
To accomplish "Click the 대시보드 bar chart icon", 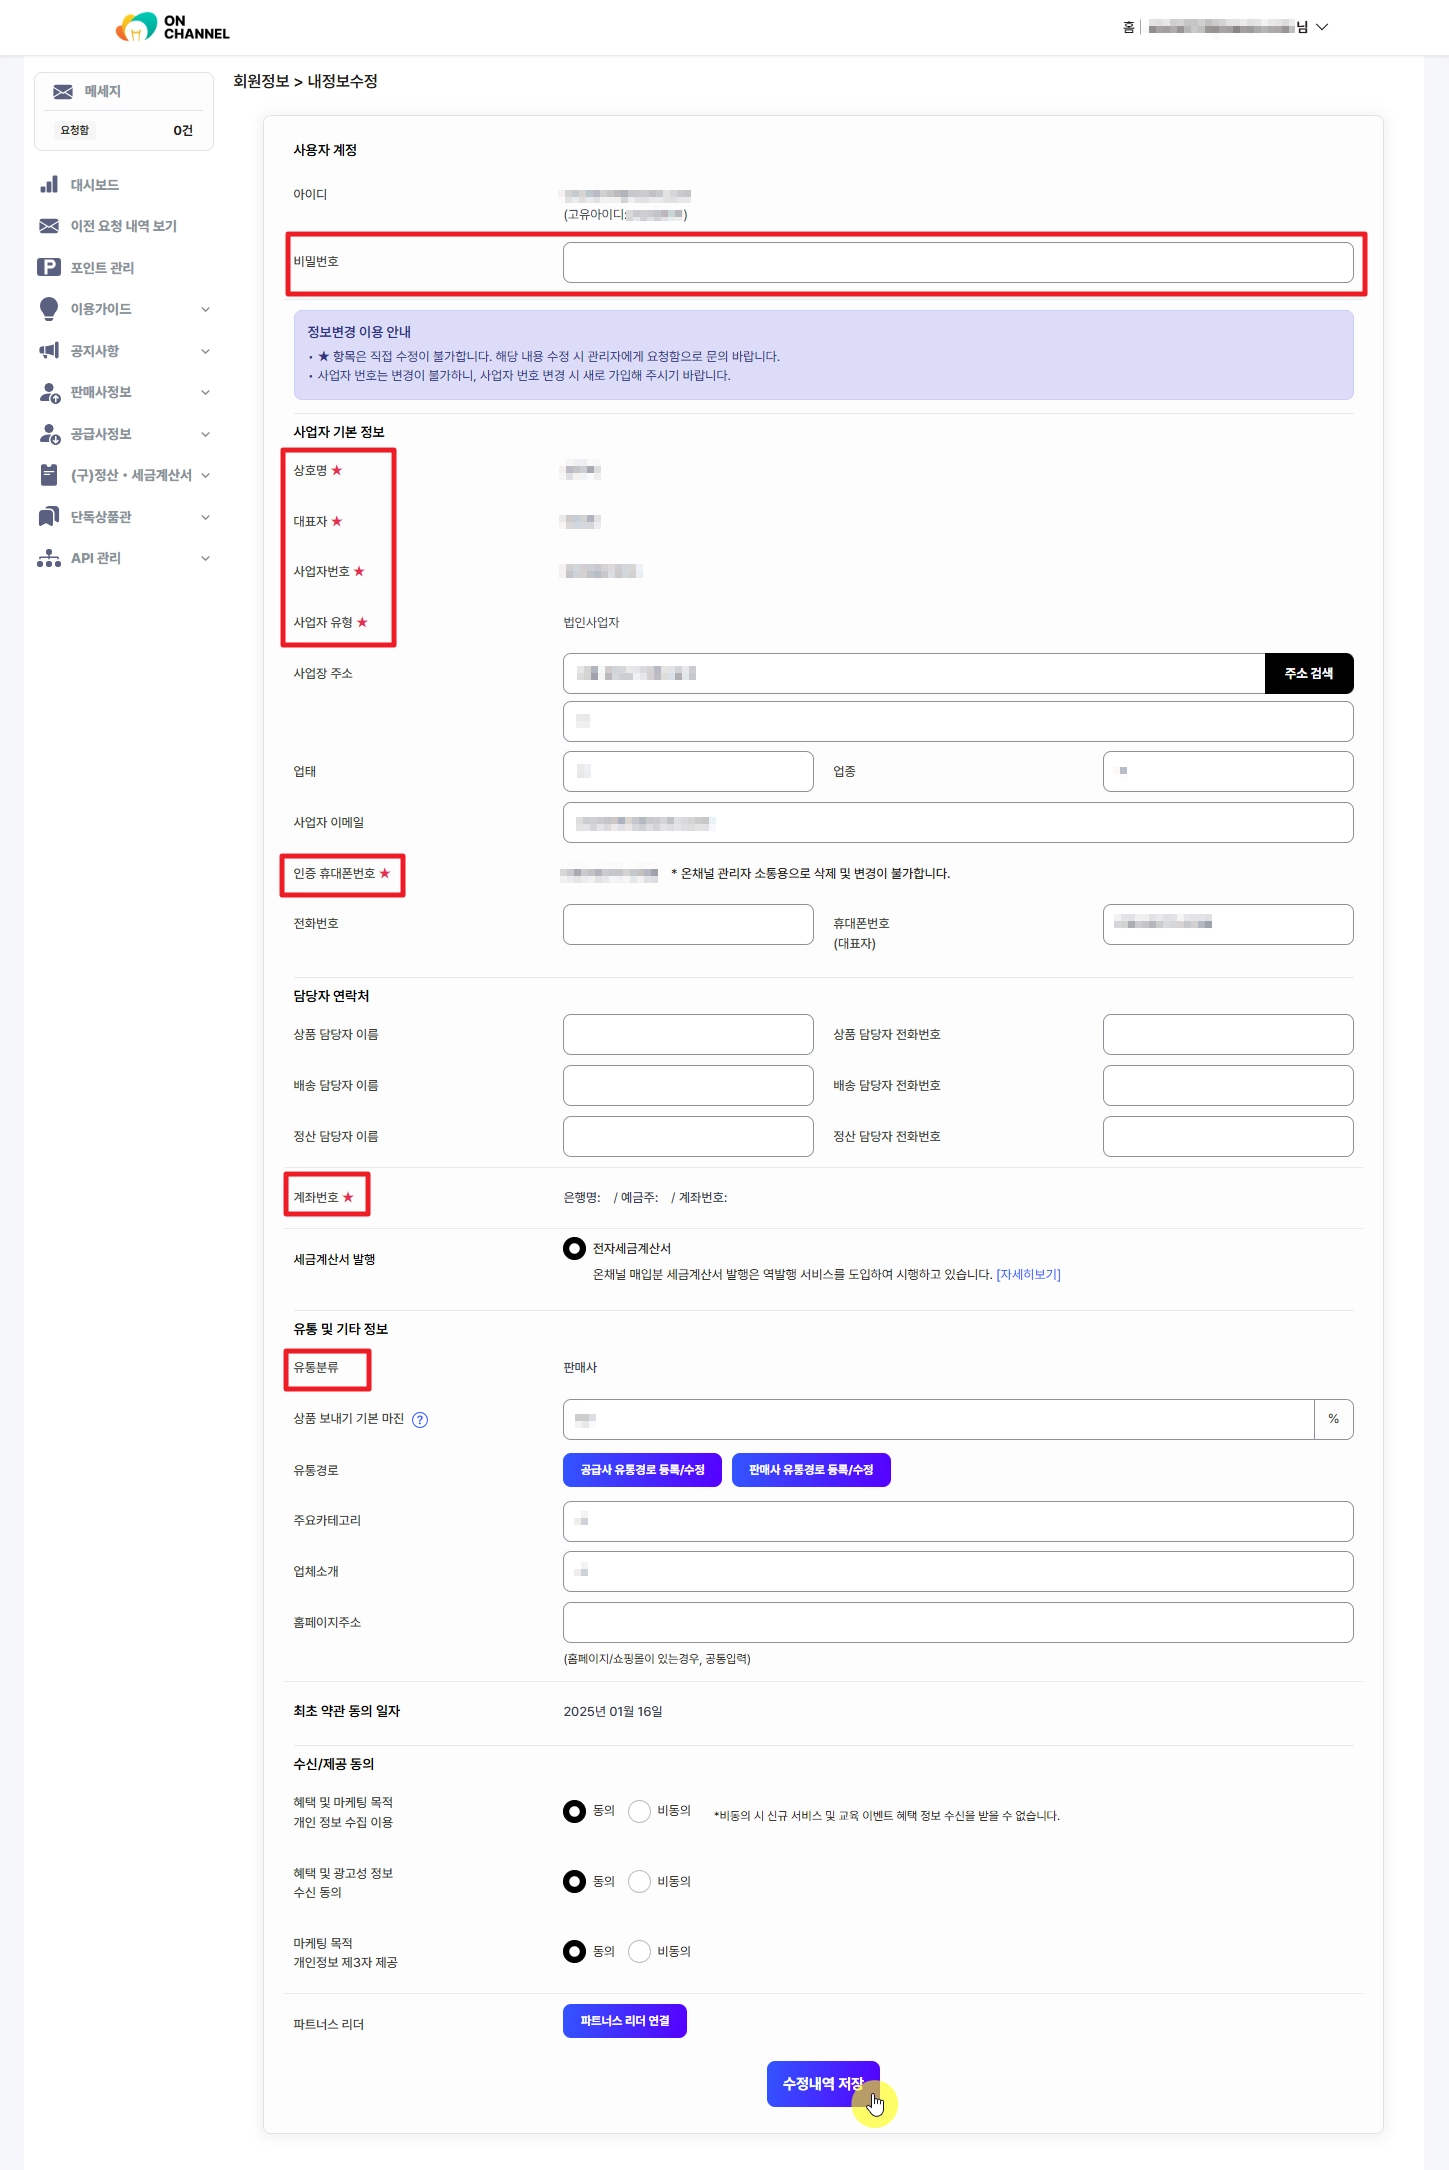I will pyautogui.click(x=49, y=185).
